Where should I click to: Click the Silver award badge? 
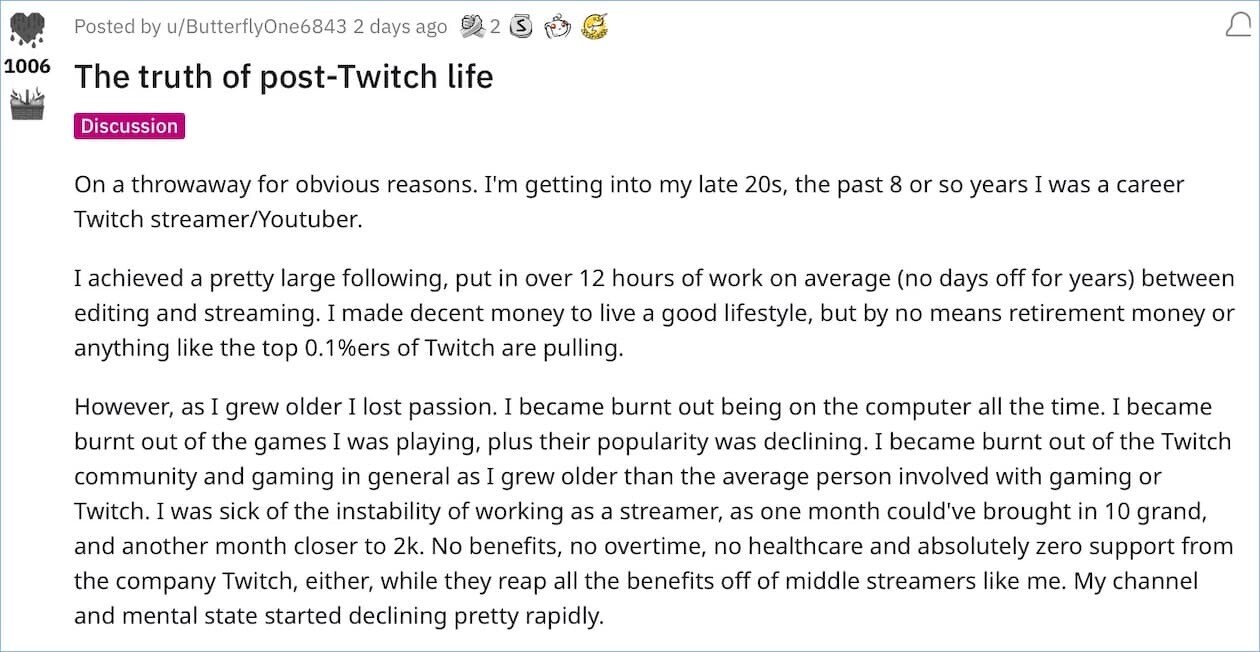point(521,27)
